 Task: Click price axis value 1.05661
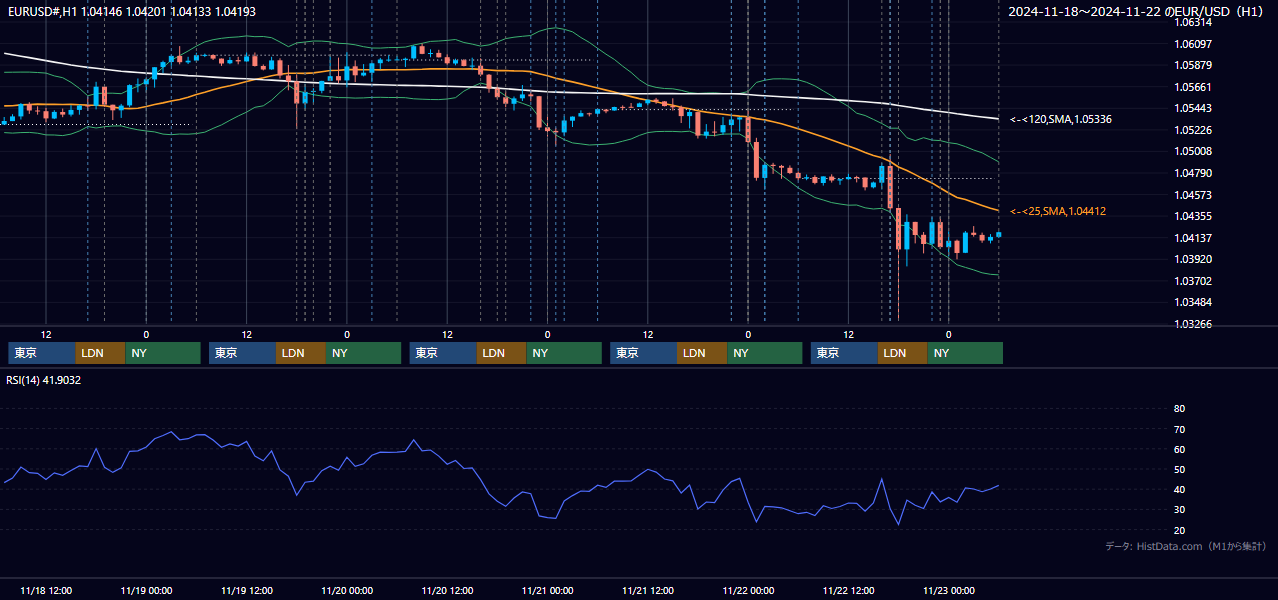(1193, 87)
